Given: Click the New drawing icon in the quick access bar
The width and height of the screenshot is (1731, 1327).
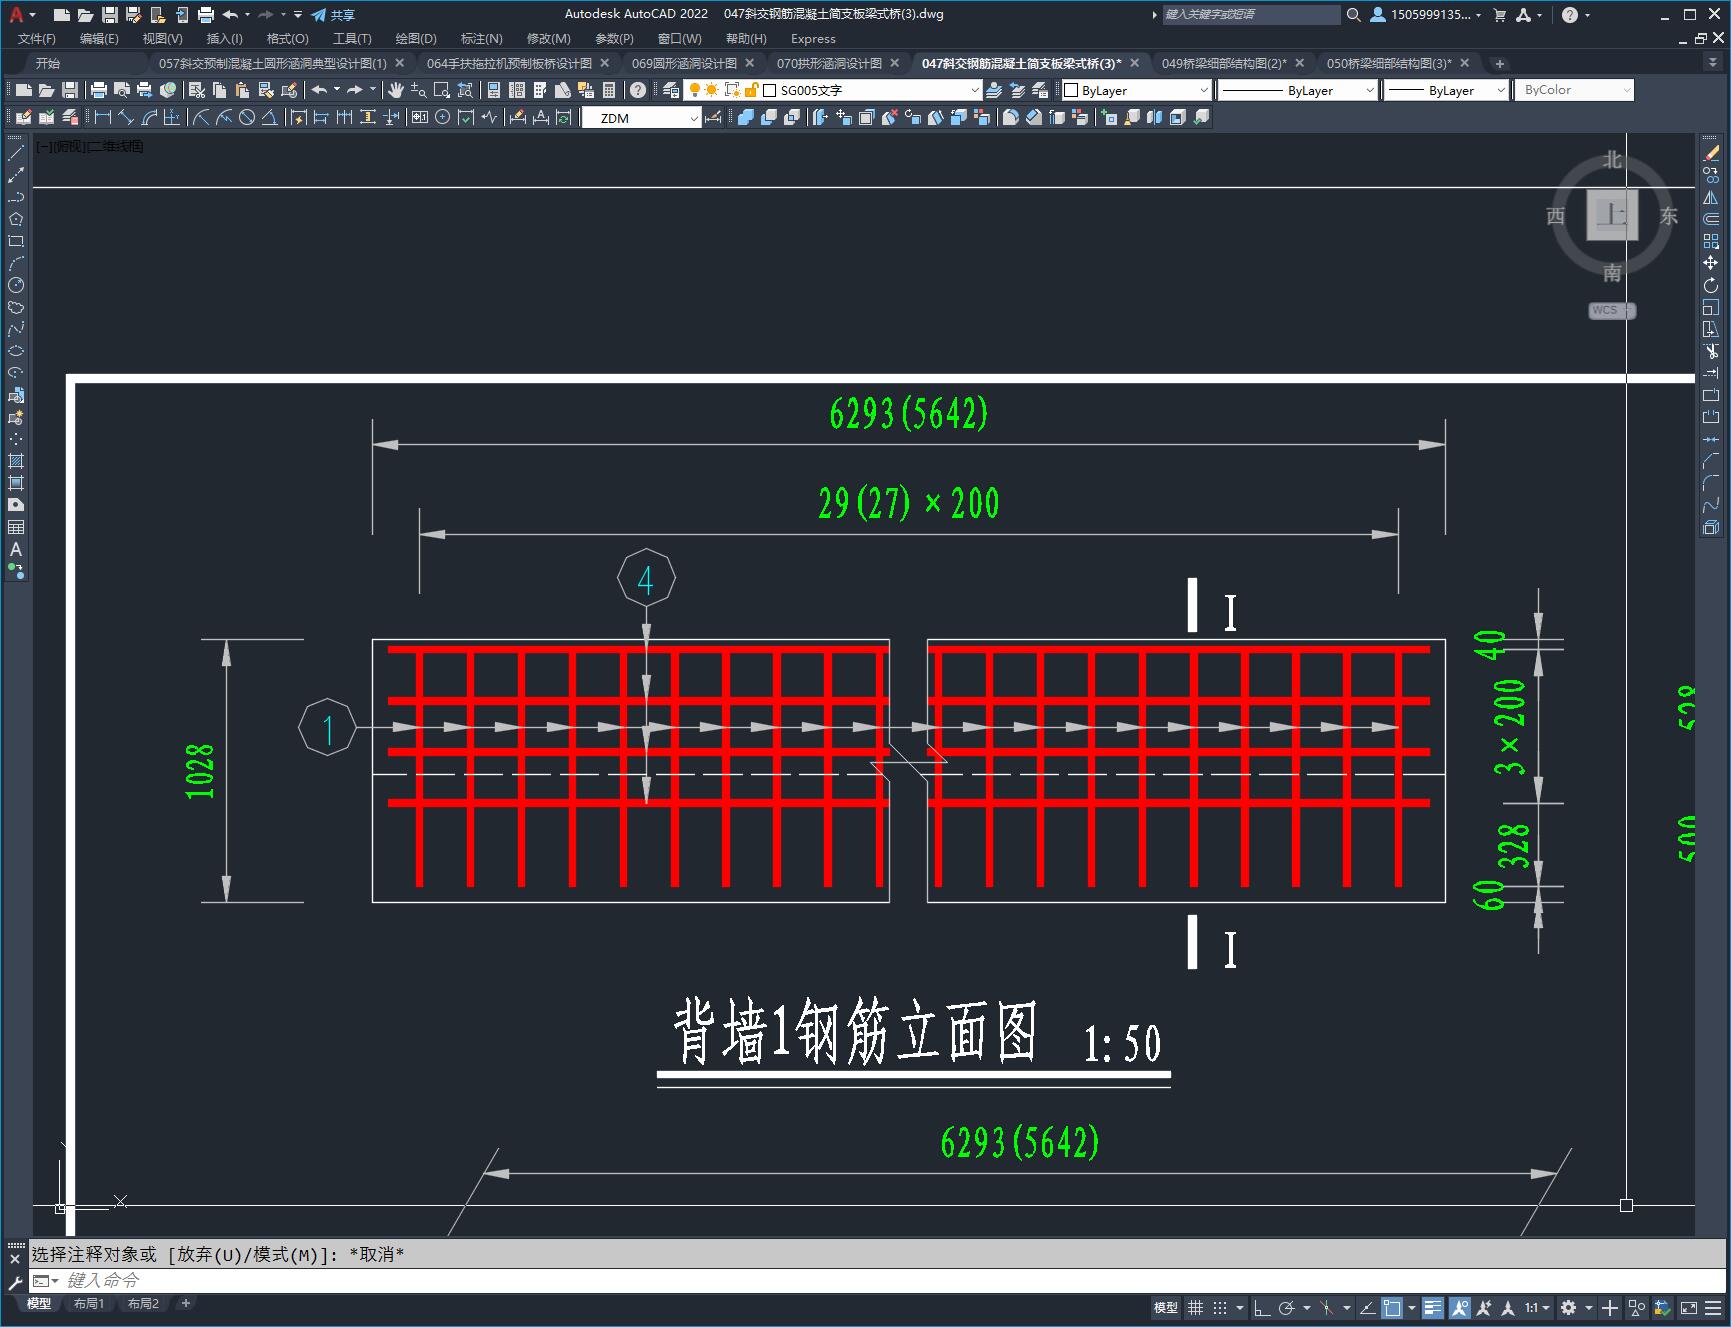Looking at the screenshot, I should click(62, 15).
